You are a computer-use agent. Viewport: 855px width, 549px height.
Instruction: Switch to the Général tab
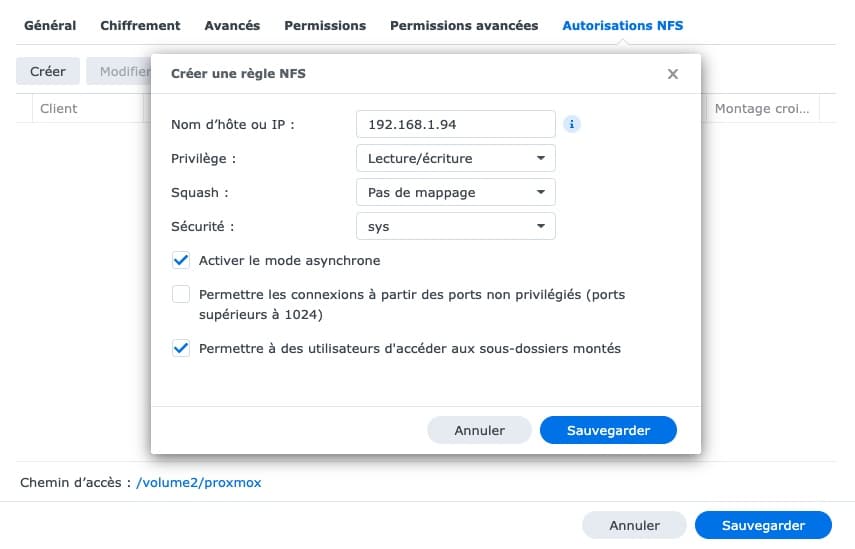[x=50, y=26]
